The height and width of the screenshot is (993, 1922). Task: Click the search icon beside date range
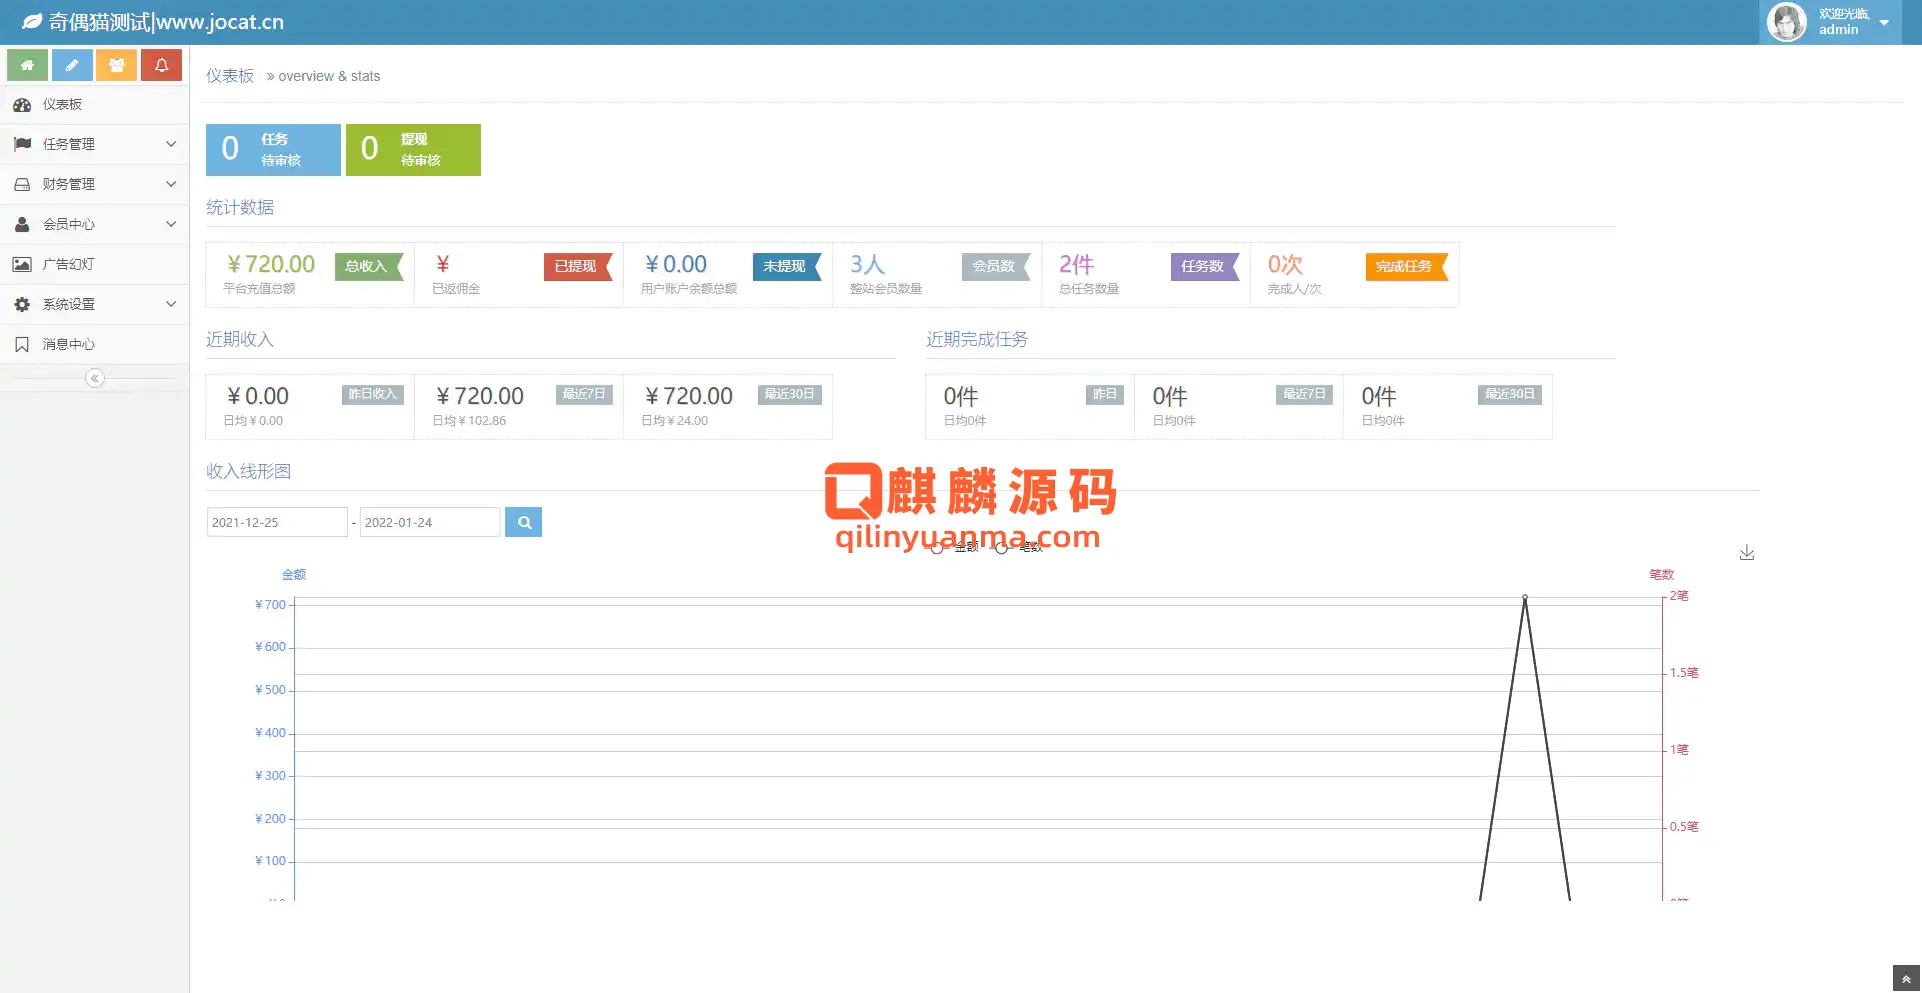click(x=523, y=522)
